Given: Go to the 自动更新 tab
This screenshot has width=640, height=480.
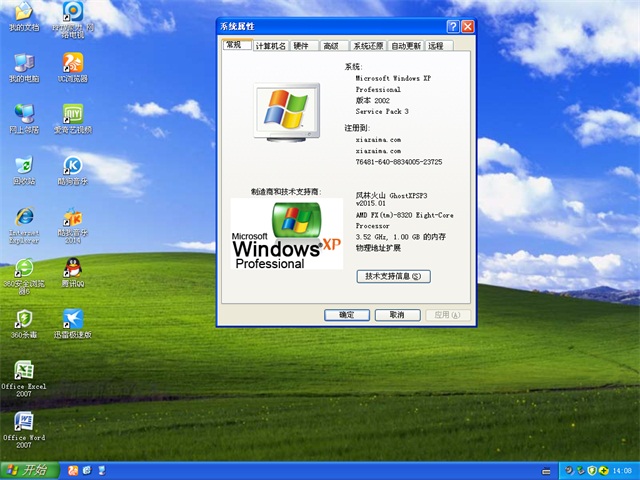Looking at the screenshot, I should tap(405, 46).
